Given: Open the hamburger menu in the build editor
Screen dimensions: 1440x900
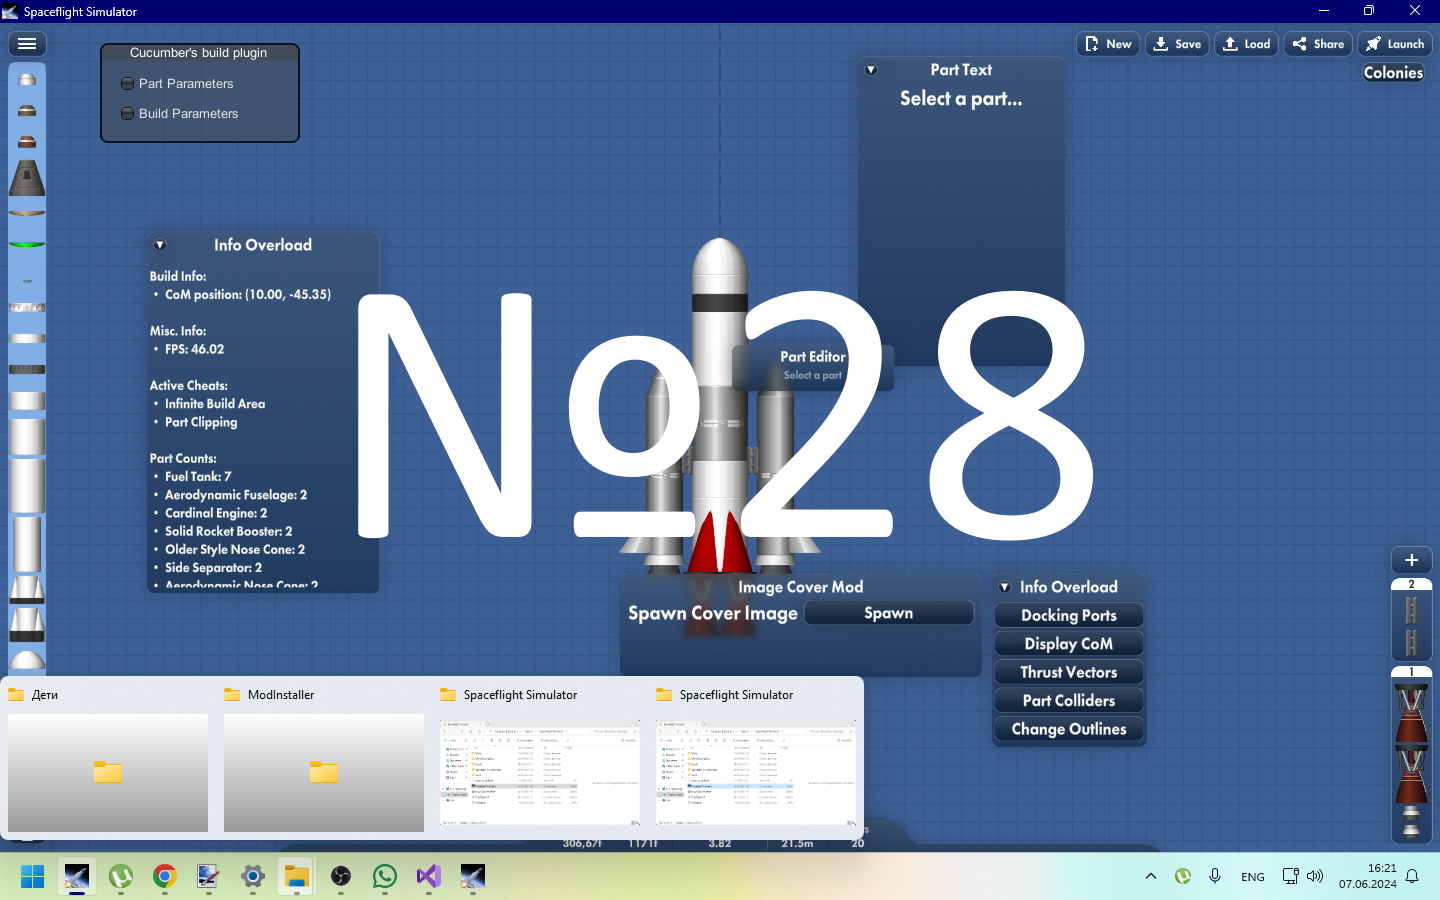Looking at the screenshot, I should [27, 44].
